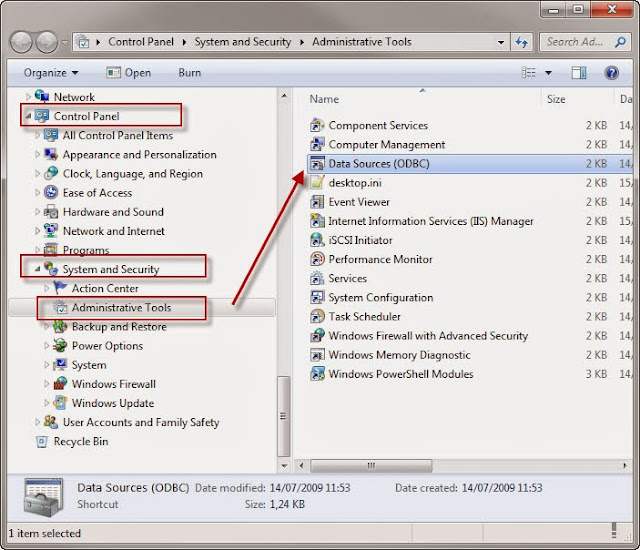Open the view options dropdown arrow

point(548,73)
